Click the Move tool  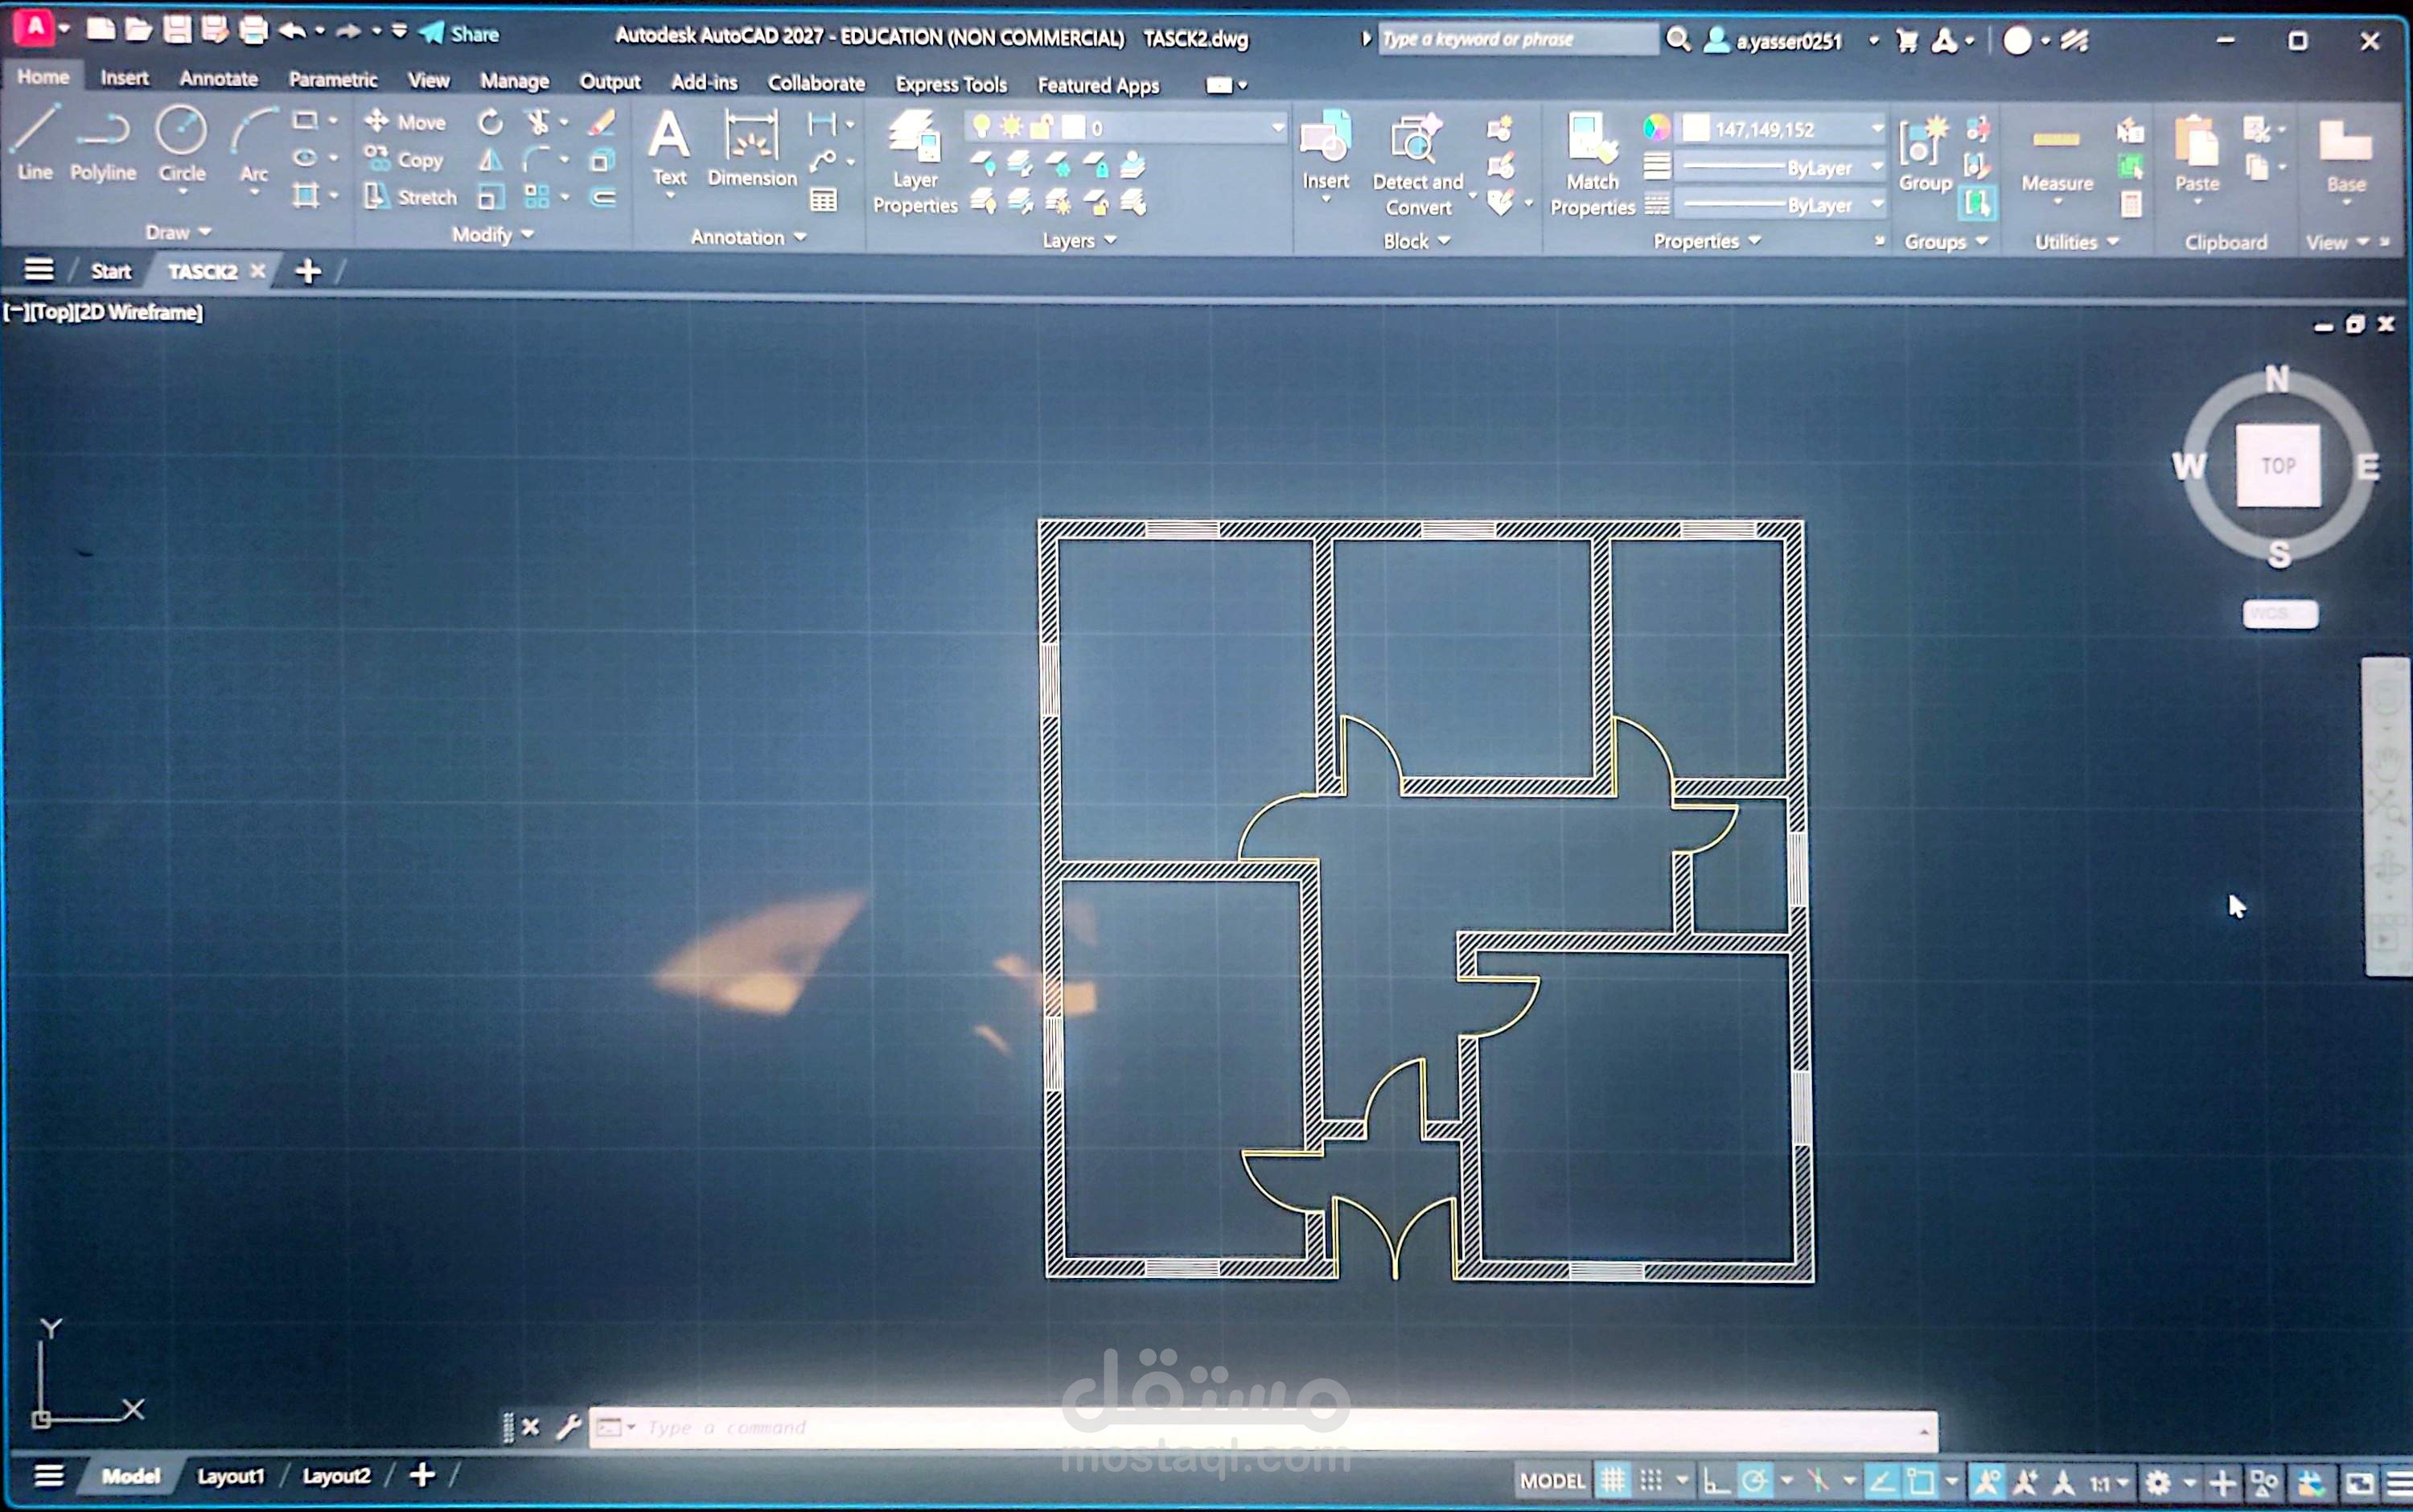point(405,122)
